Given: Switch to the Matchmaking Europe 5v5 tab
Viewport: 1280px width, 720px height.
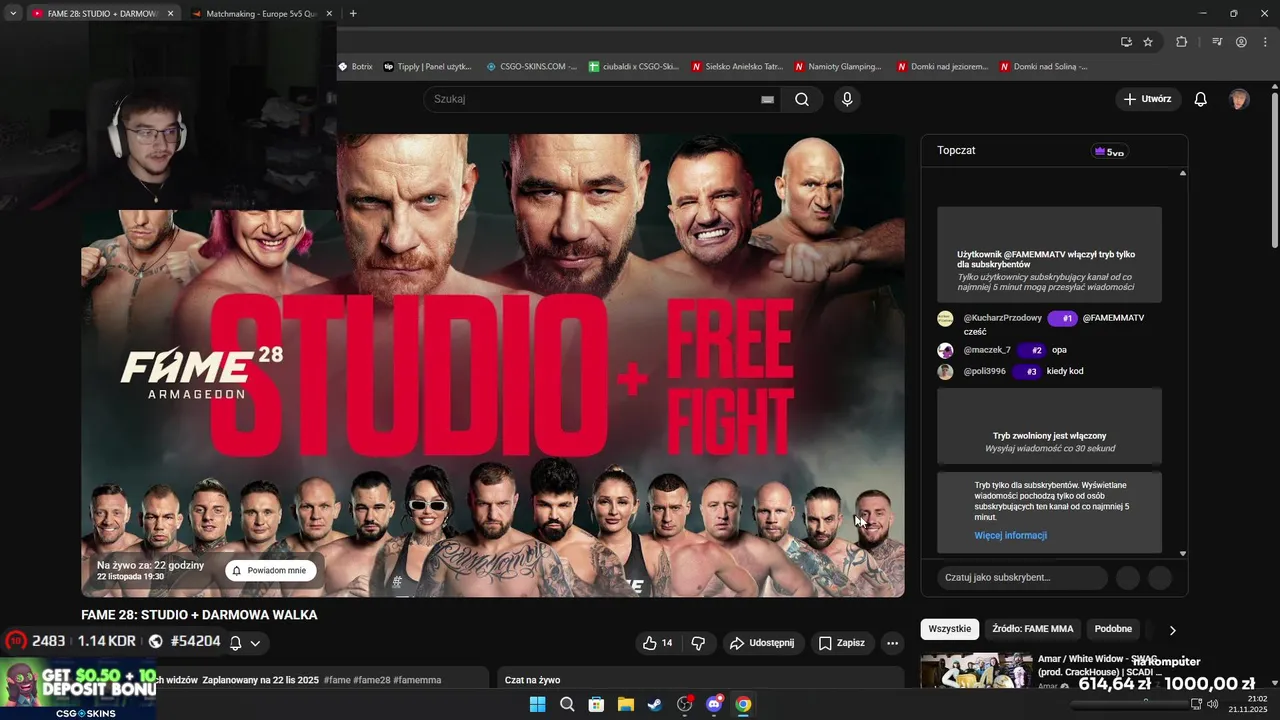Looking at the screenshot, I should click(260, 14).
